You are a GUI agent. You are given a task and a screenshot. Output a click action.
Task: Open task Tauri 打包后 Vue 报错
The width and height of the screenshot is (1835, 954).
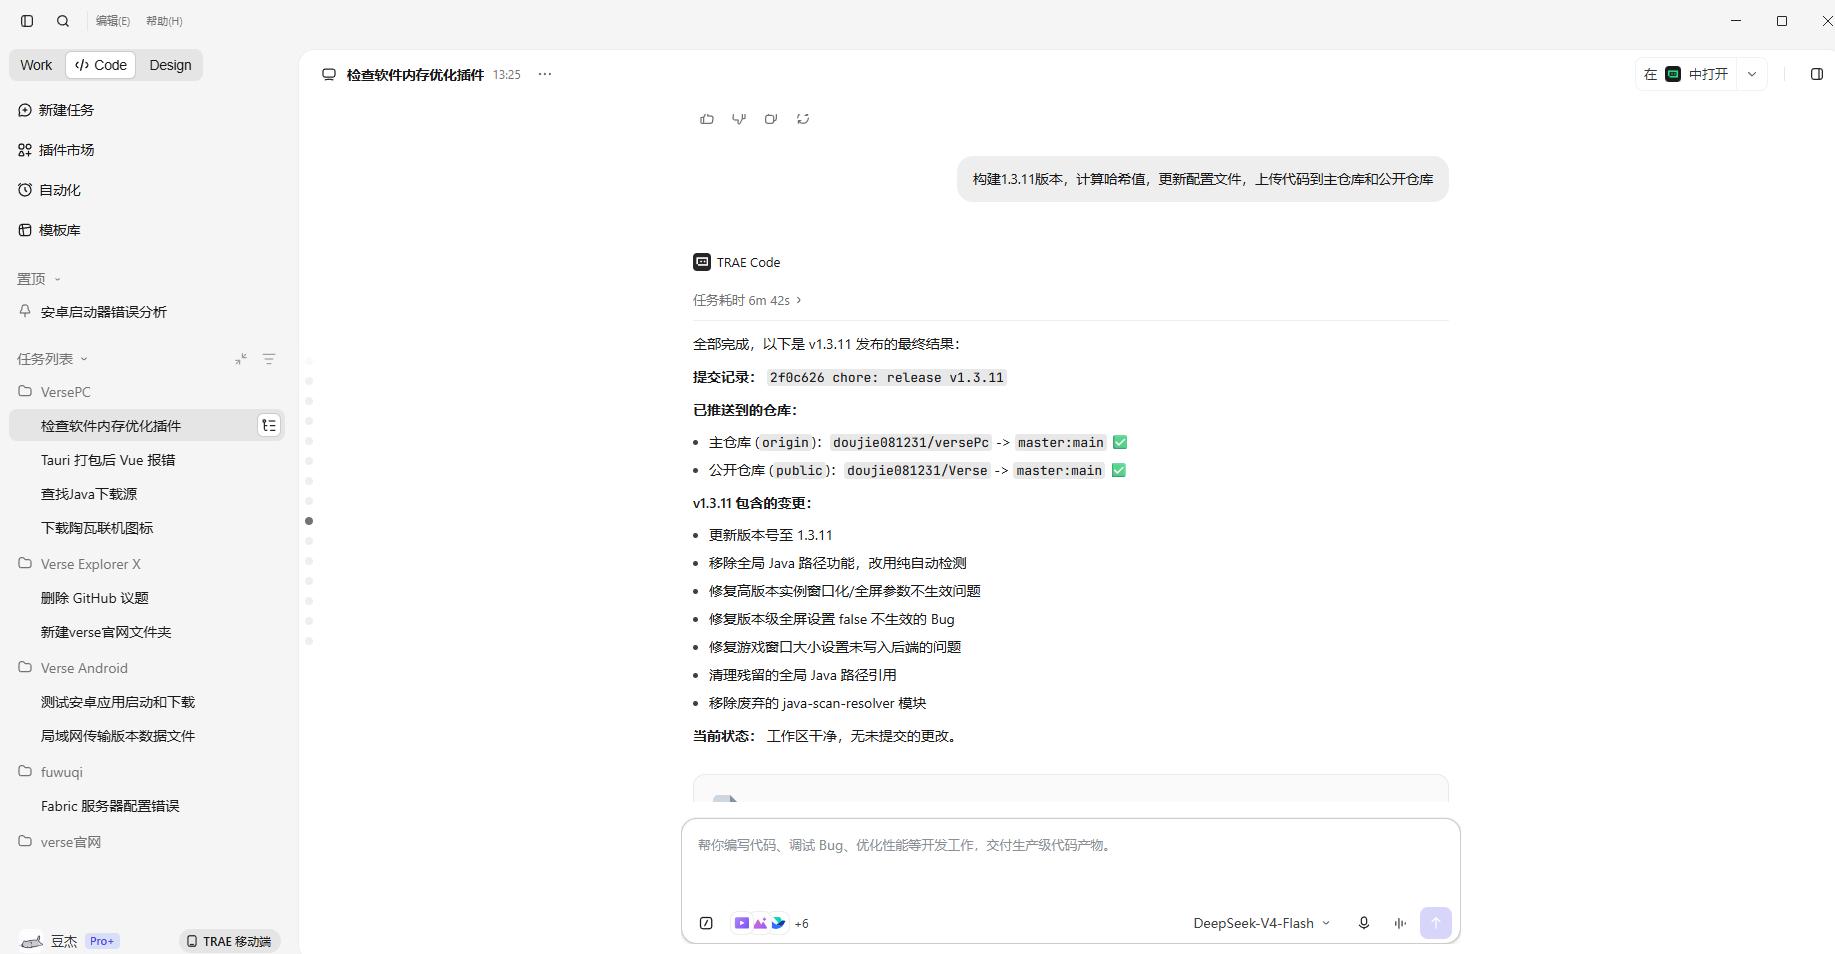[x=108, y=460]
